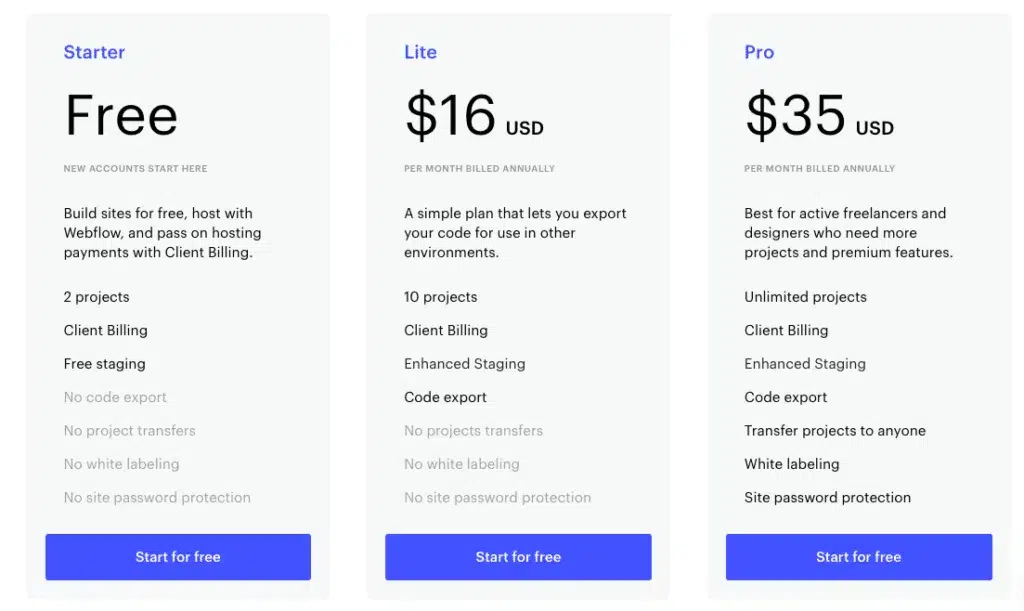Click Code export in the Lite plan

(x=445, y=397)
